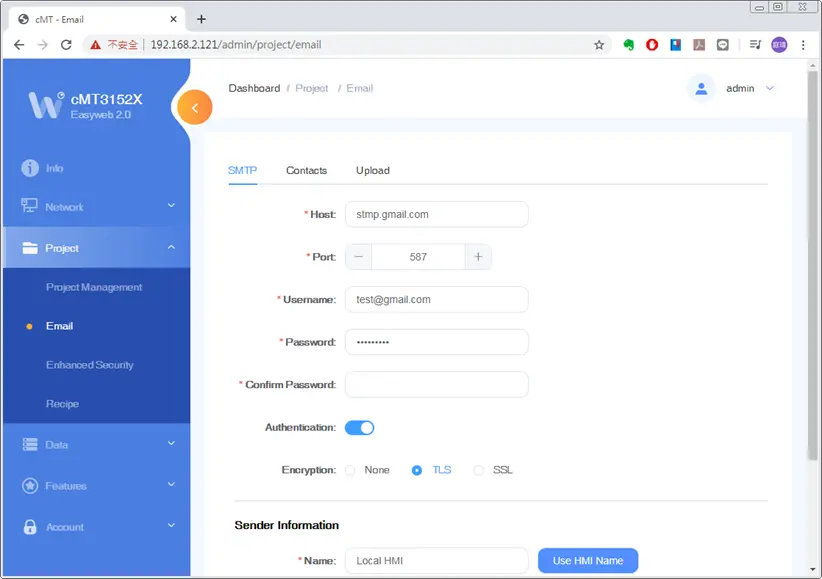This screenshot has height=579, width=822.
Task: Select SSL encryption option
Action: coord(479,470)
